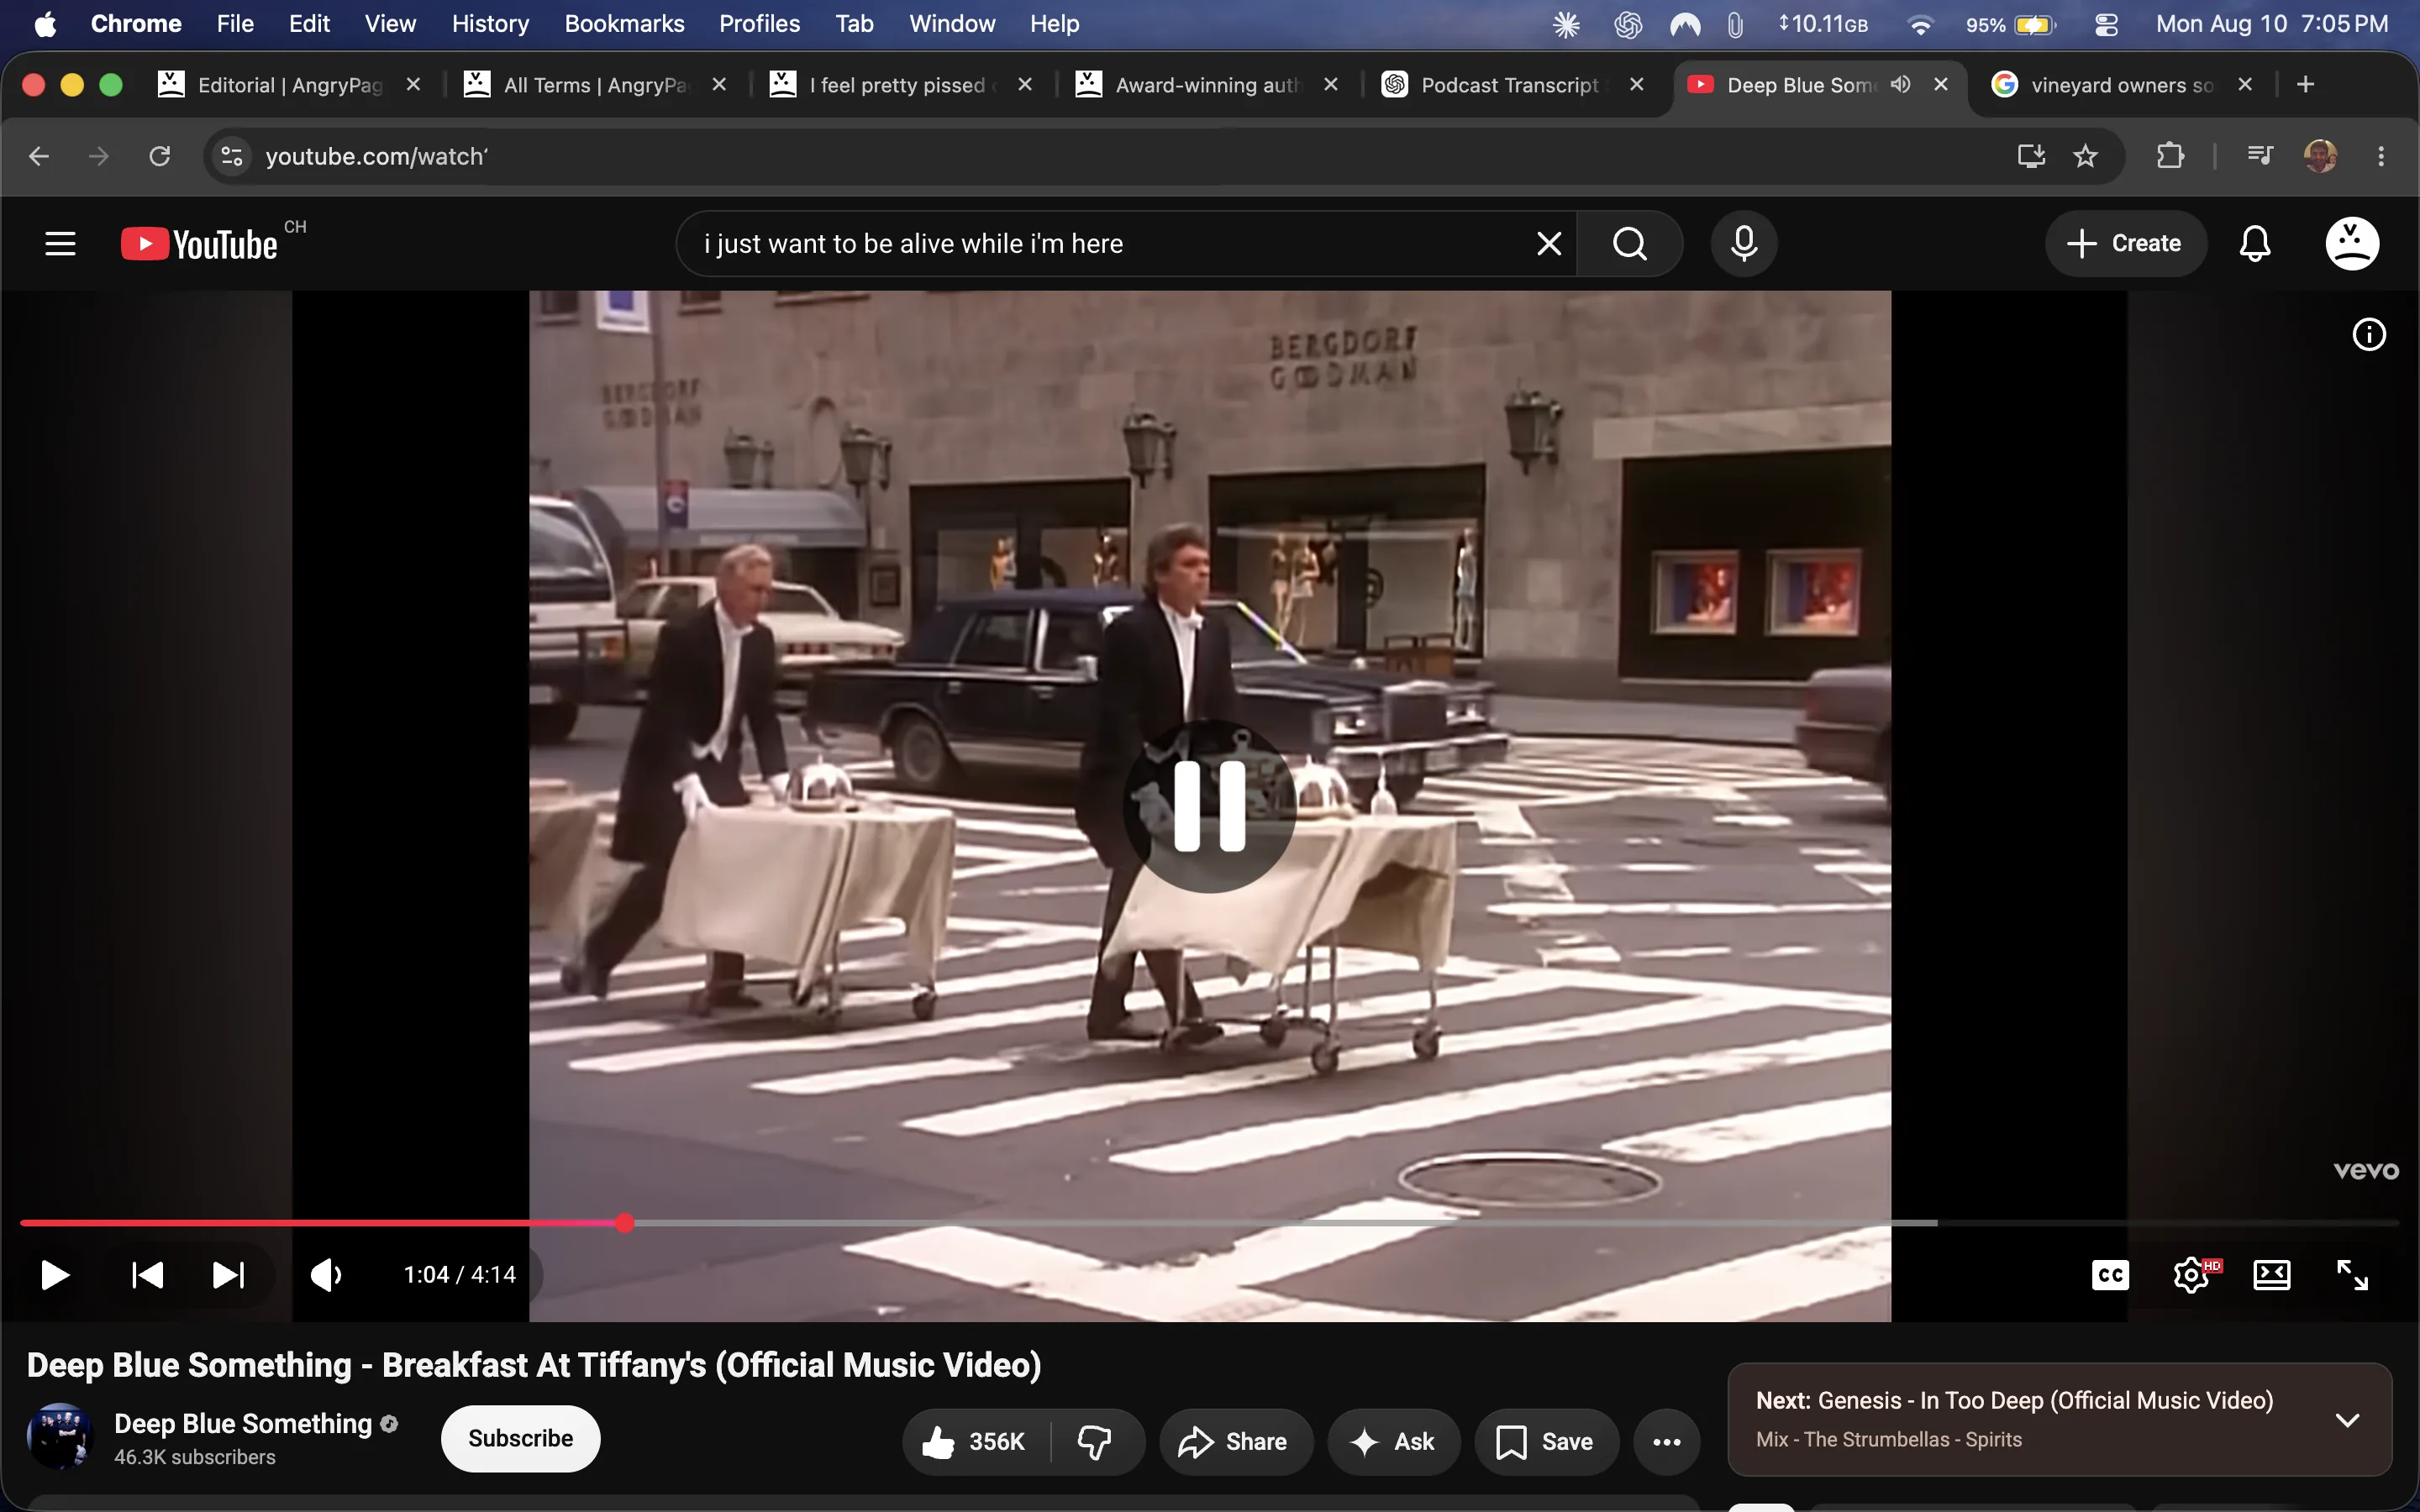Clear the search query with the X
Image resolution: width=2420 pixels, height=1512 pixels.
coord(1549,243)
